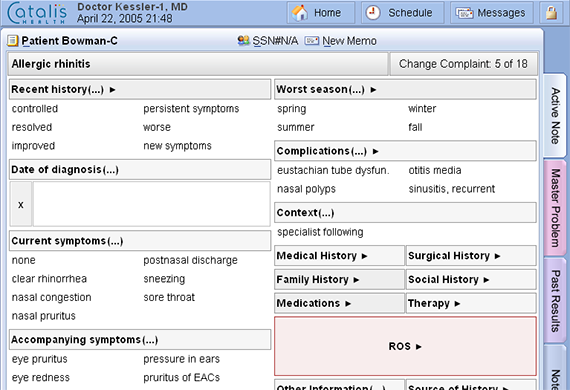Viewport: 570px width, 390px height.
Task: Expand Medical History
Action: click(339, 256)
